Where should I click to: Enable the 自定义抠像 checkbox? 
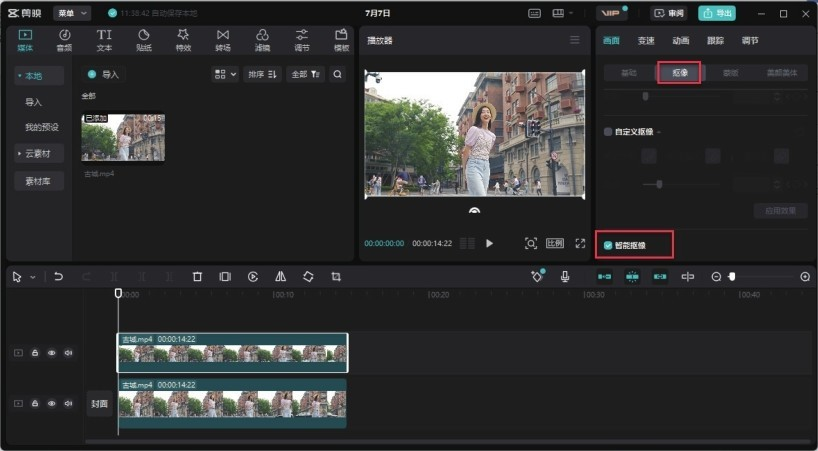[608, 131]
